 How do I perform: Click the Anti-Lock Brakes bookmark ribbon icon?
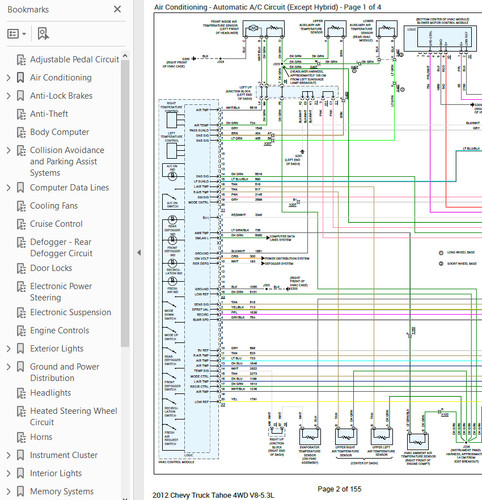(20, 96)
